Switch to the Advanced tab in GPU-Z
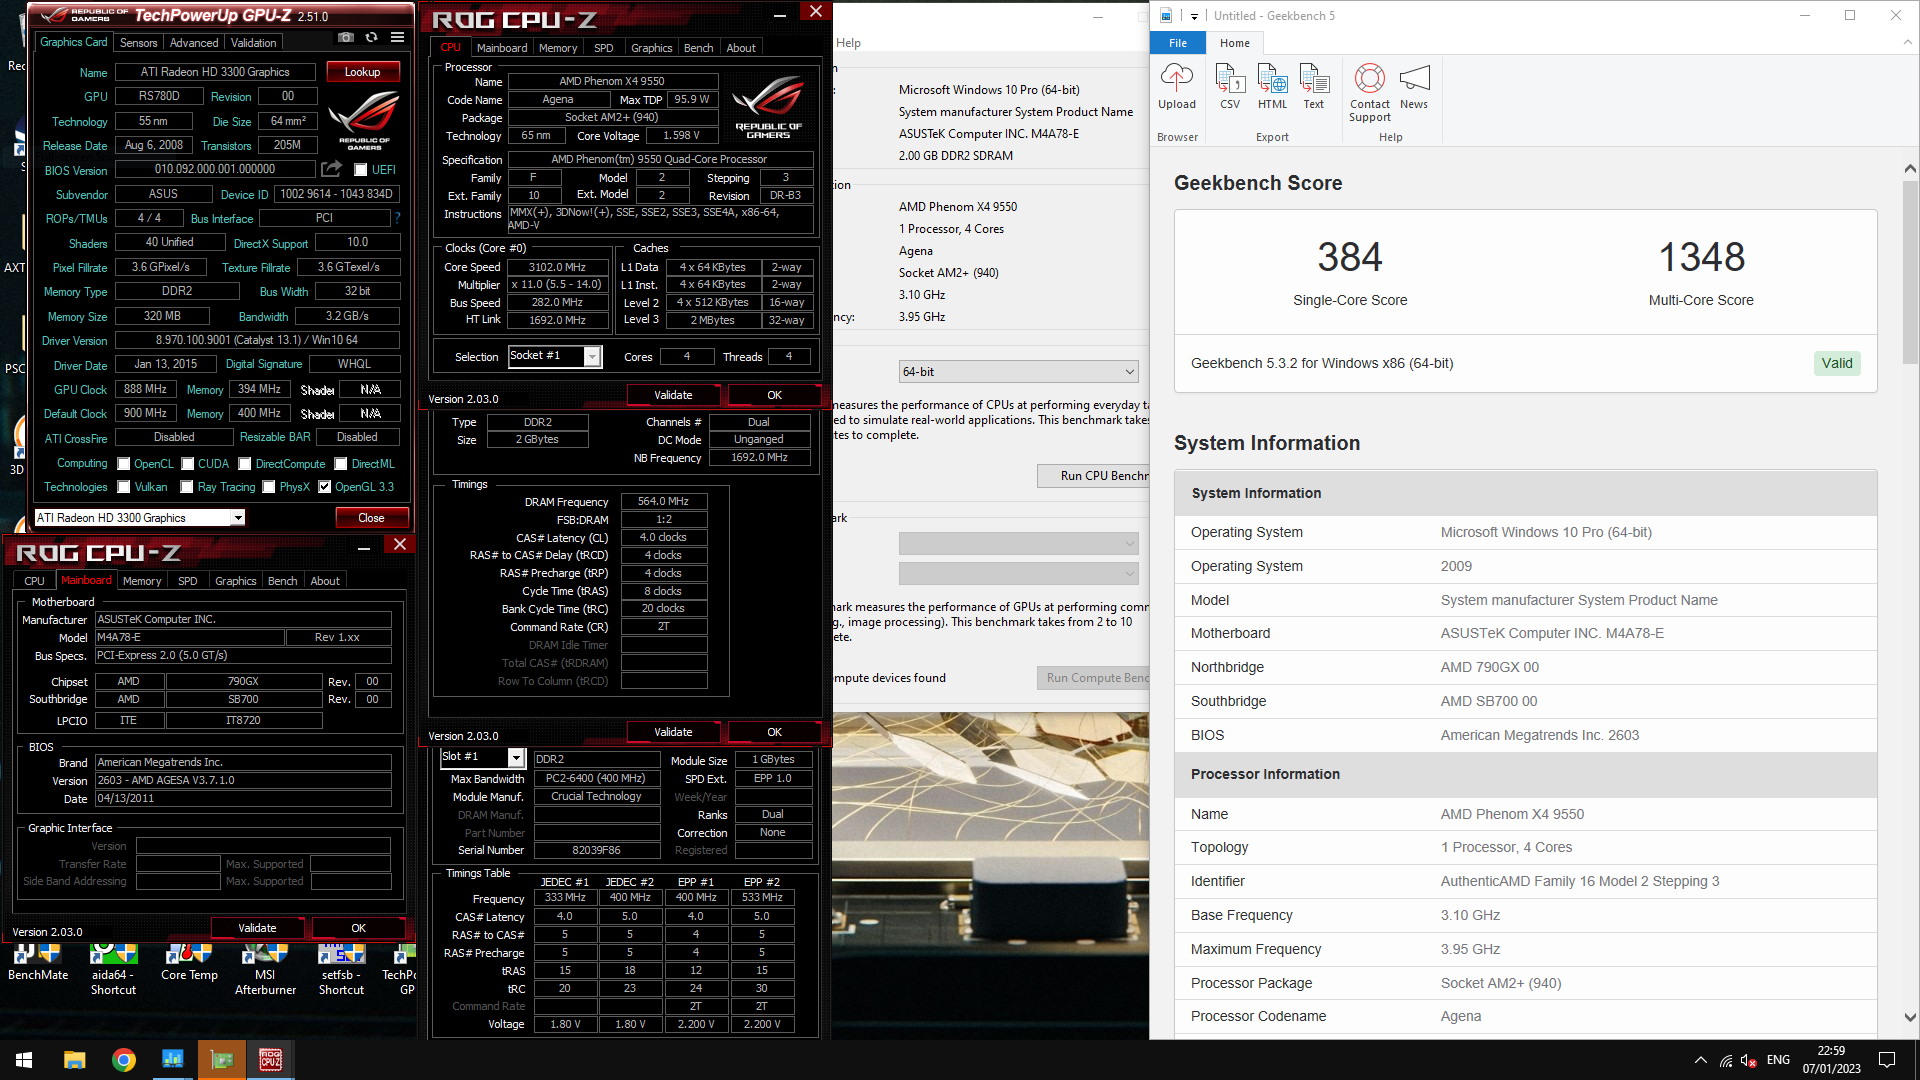Viewport: 1920px width, 1080px height. click(x=194, y=42)
